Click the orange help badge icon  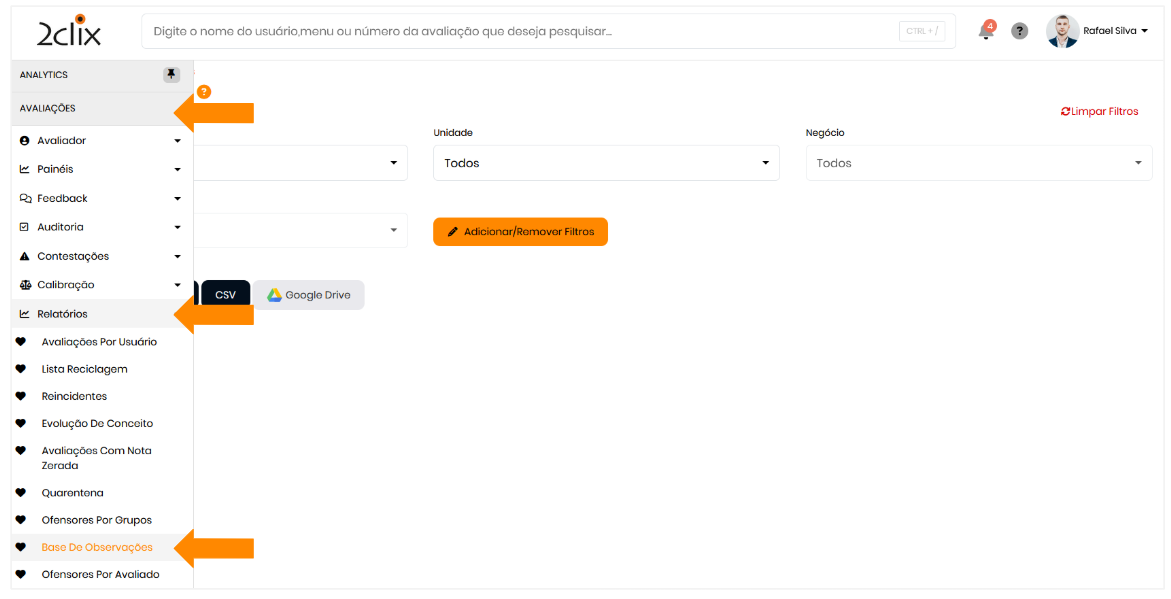pyautogui.click(x=204, y=92)
